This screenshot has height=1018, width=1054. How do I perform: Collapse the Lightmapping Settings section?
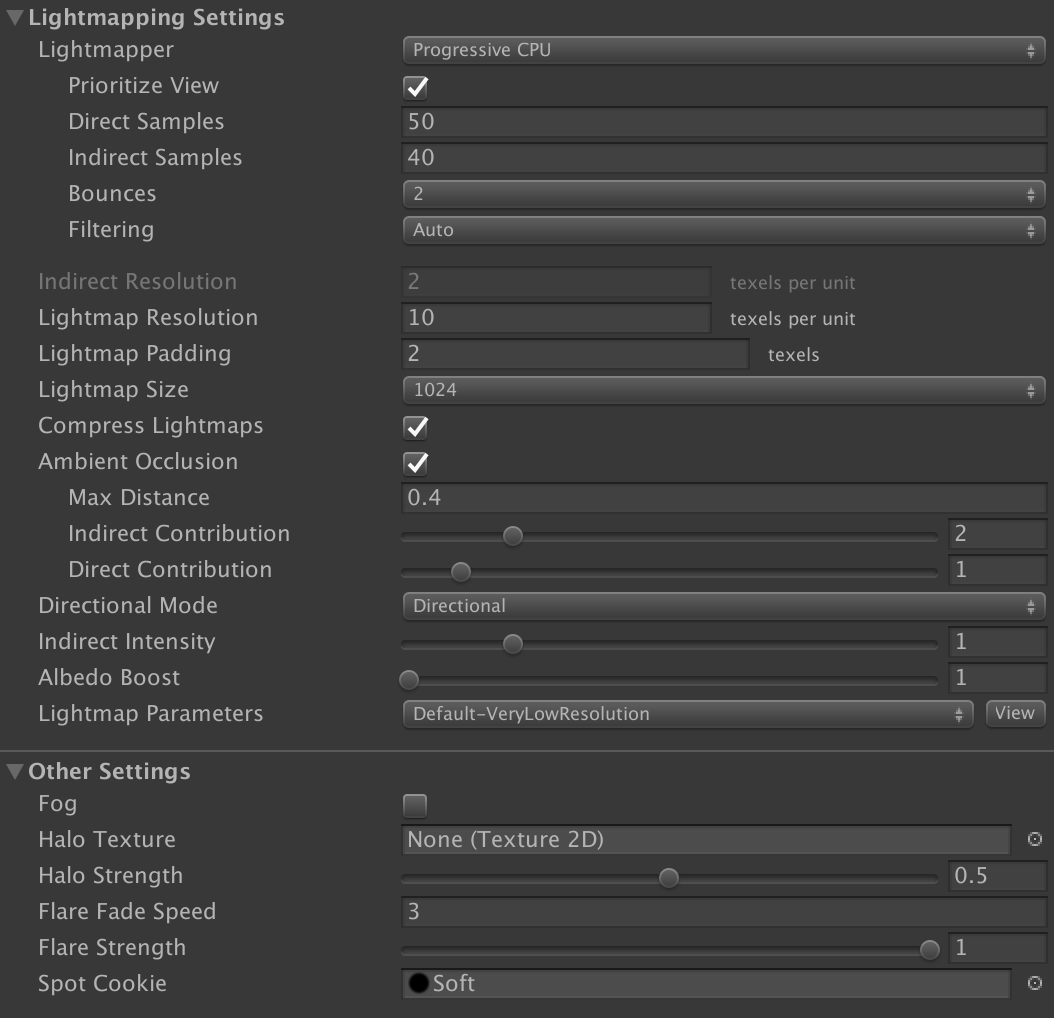tap(14, 18)
